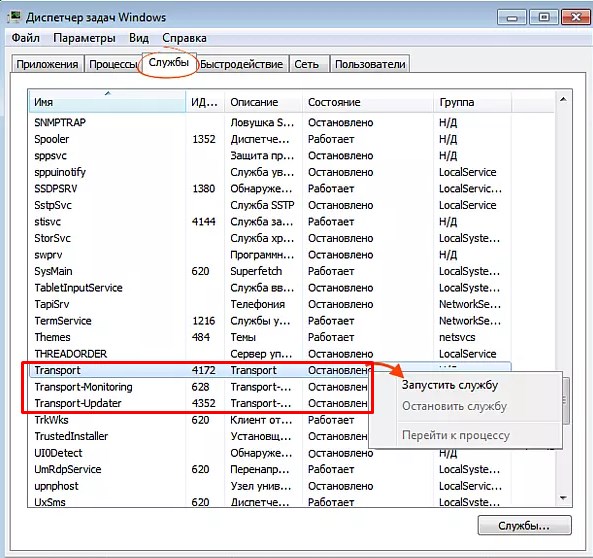Select the Spooler service row
The height and width of the screenshot is (558, 593).
(270, 139)
